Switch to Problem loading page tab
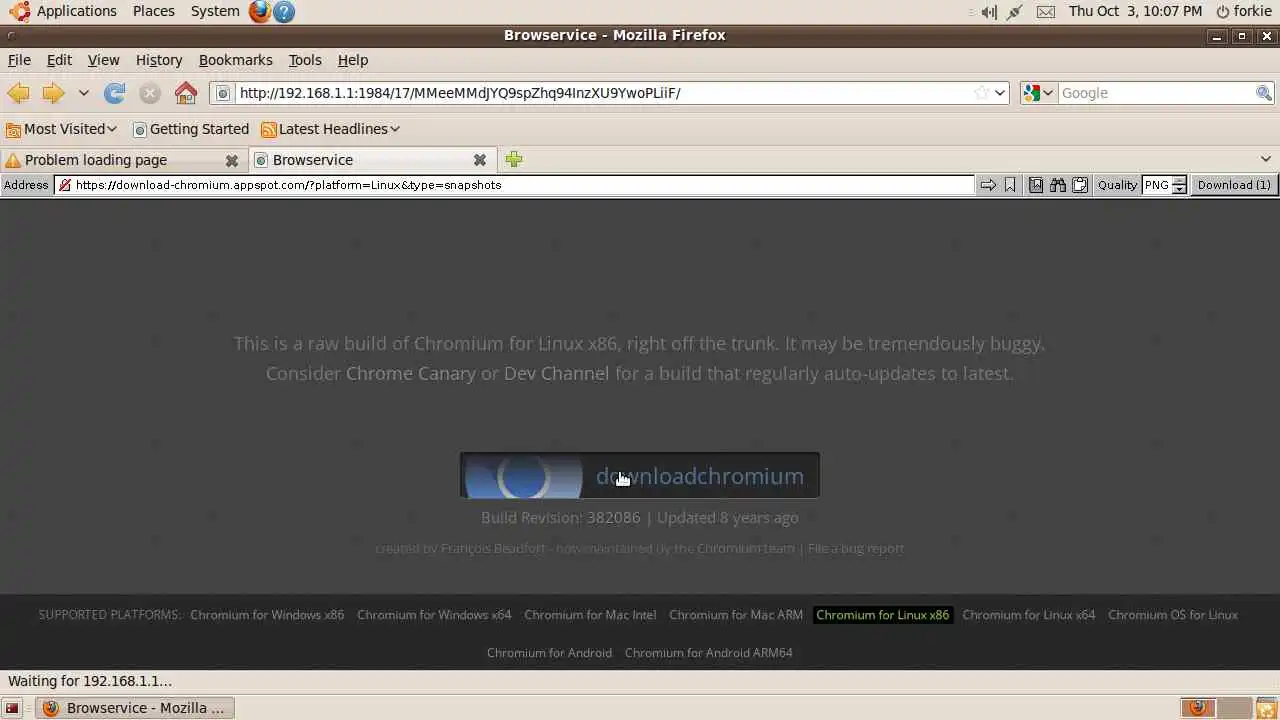Viewport: 1280px width, 720px height. tap(123, 160)
